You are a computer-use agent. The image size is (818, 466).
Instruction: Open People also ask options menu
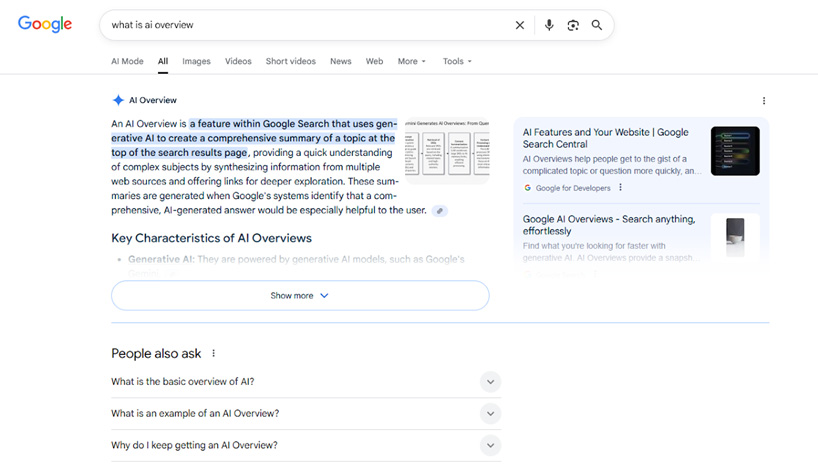[x=213, y=354]
